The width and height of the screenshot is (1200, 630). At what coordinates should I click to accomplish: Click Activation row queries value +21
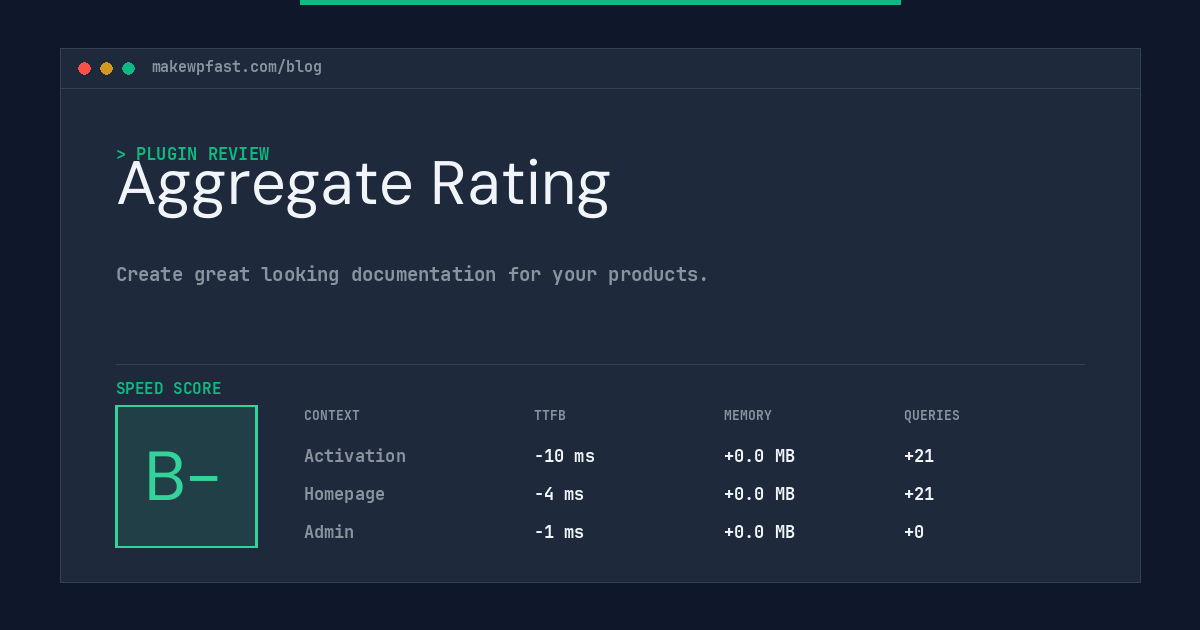(x=919, y=456)
